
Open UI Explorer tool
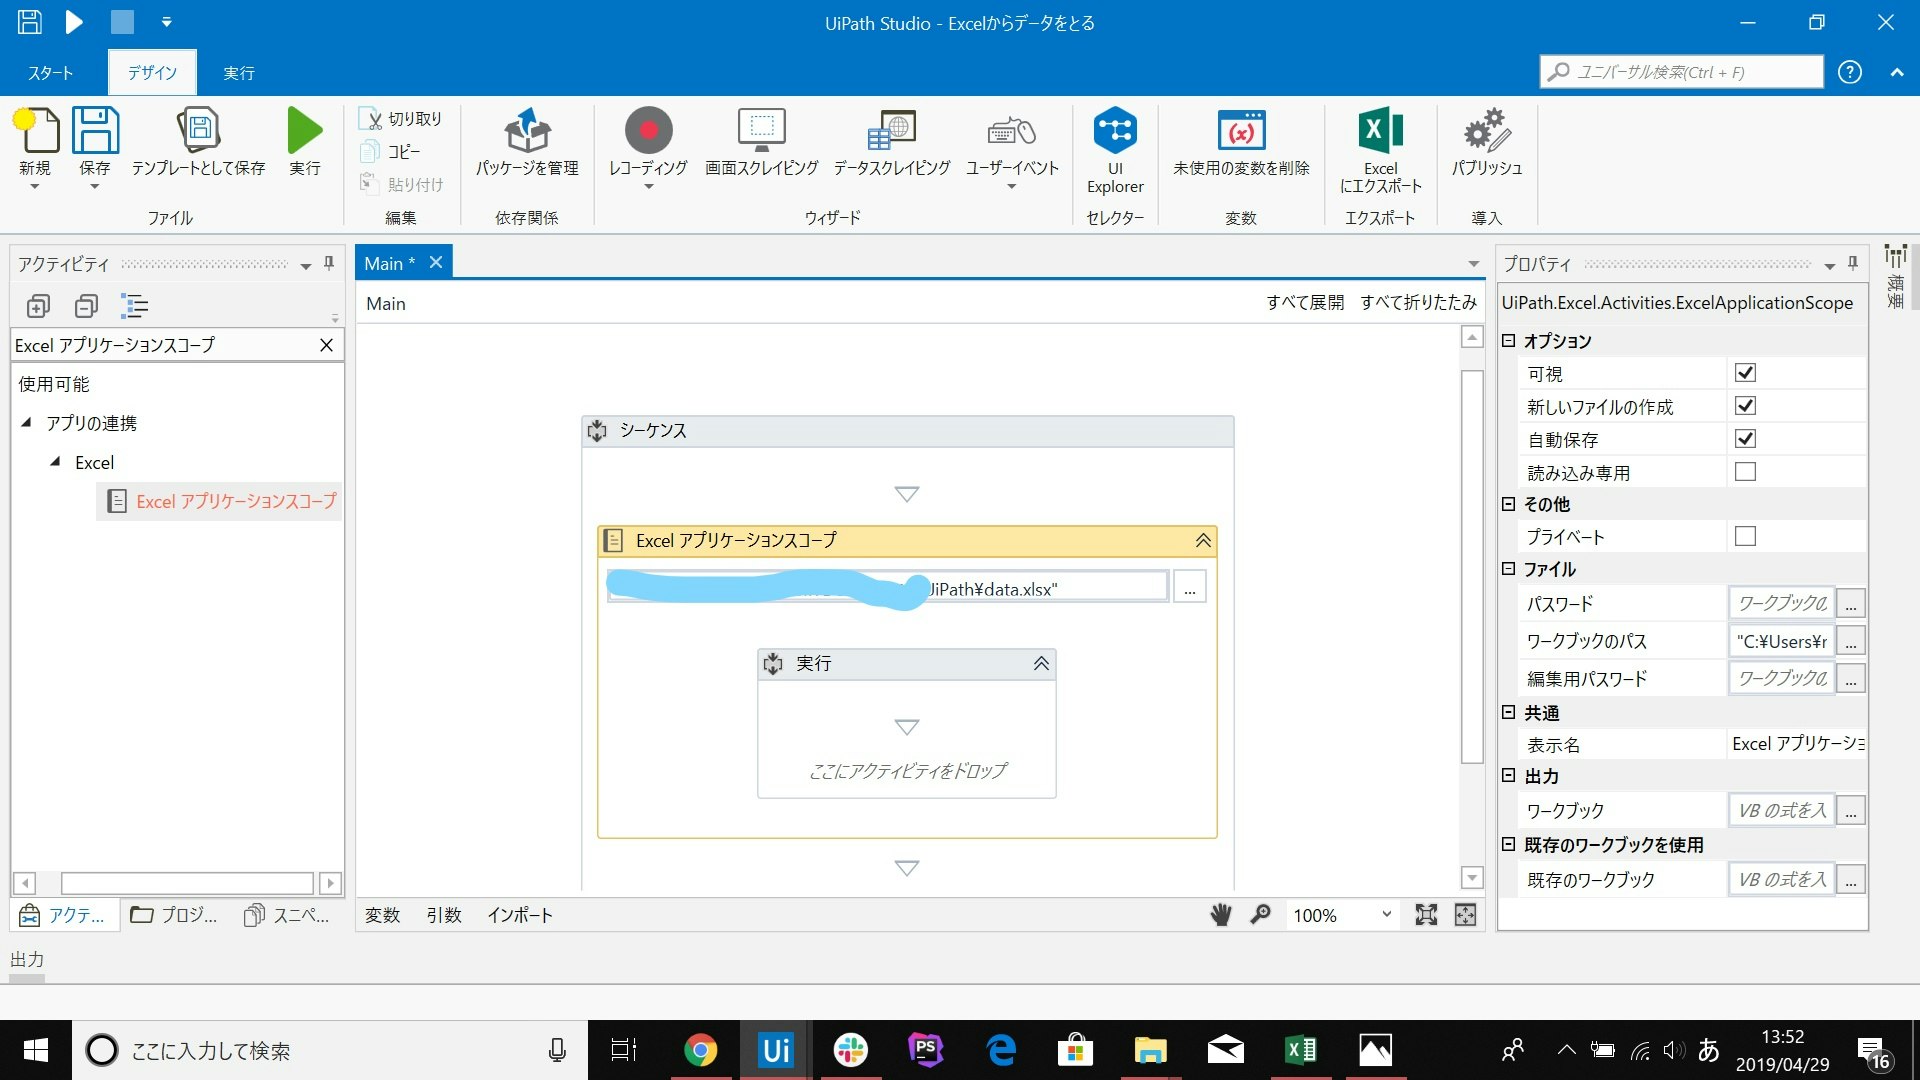click(1115, 150)
